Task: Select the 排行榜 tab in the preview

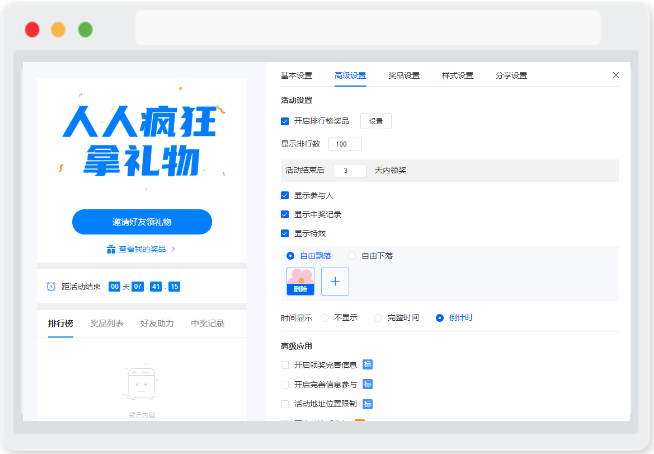Action: pos(60,323)
